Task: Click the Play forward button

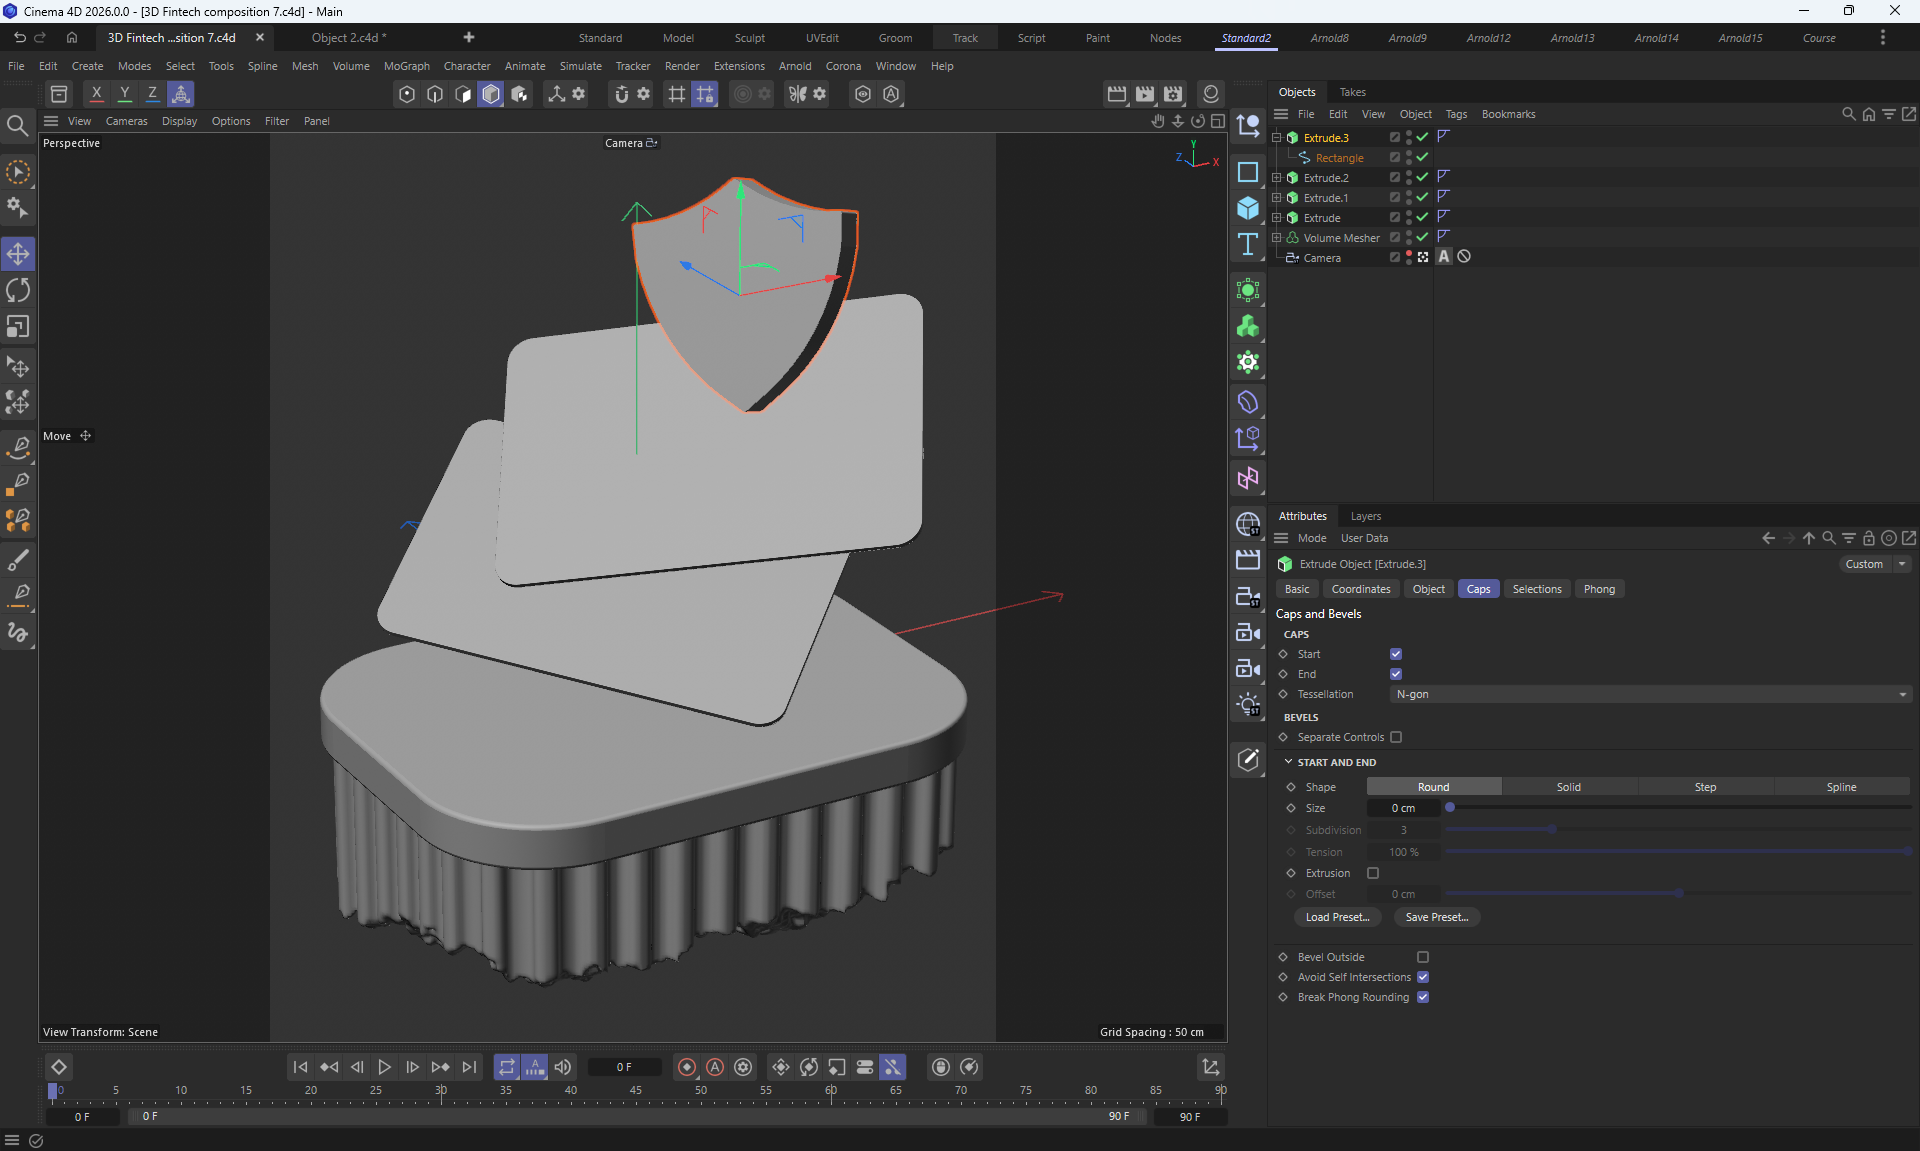Action: point(384,1067)
